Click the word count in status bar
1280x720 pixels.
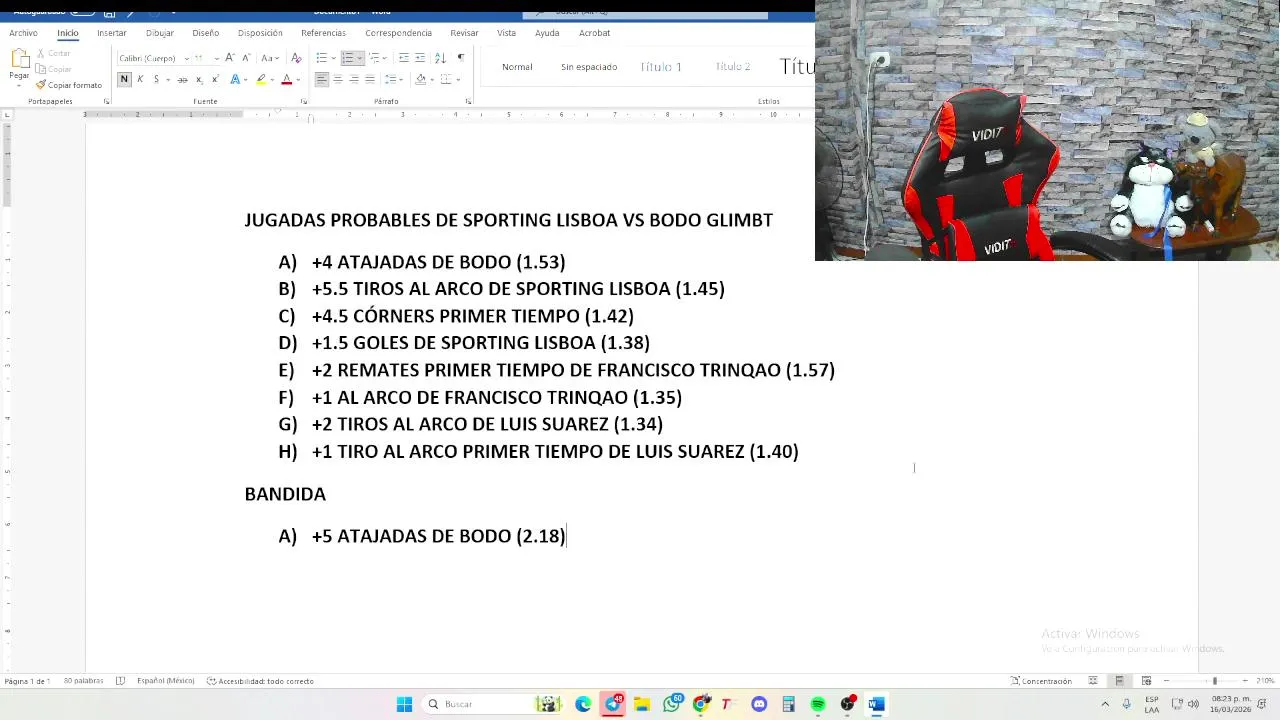[83, 681]
